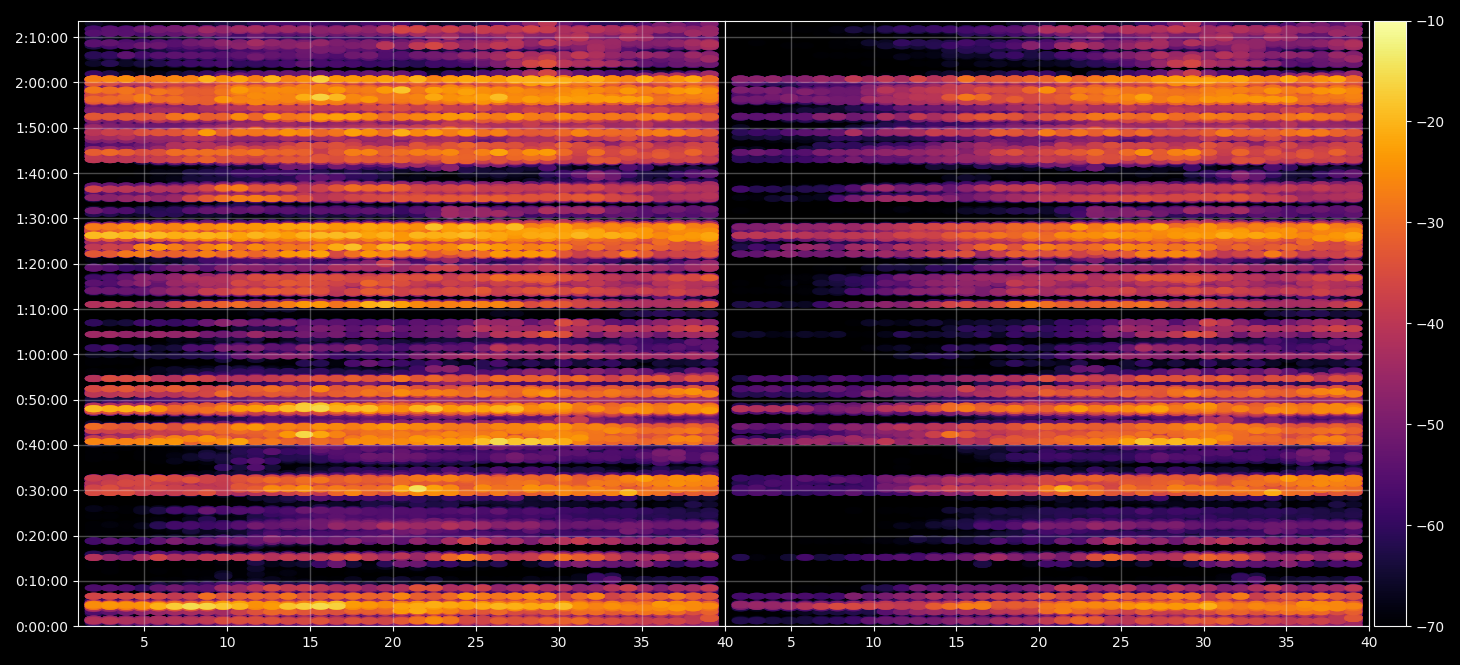Click x-axis label 5 under right heatmap
Viewport: 1460px width, 665px height.
(791, 641)
